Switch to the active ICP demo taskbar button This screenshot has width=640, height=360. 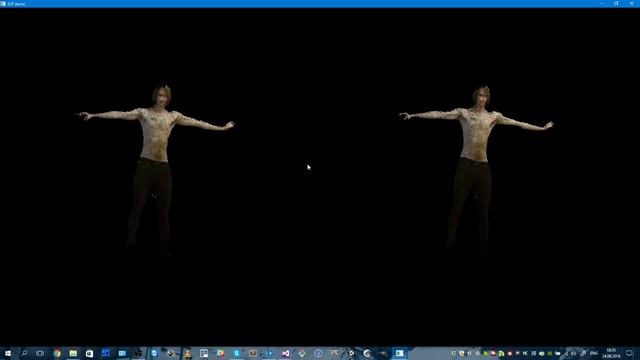click(x=400, y=353)
